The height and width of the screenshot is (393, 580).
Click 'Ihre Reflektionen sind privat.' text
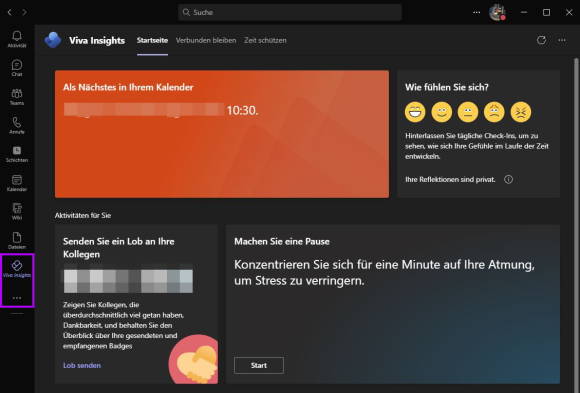click(450, 179)
